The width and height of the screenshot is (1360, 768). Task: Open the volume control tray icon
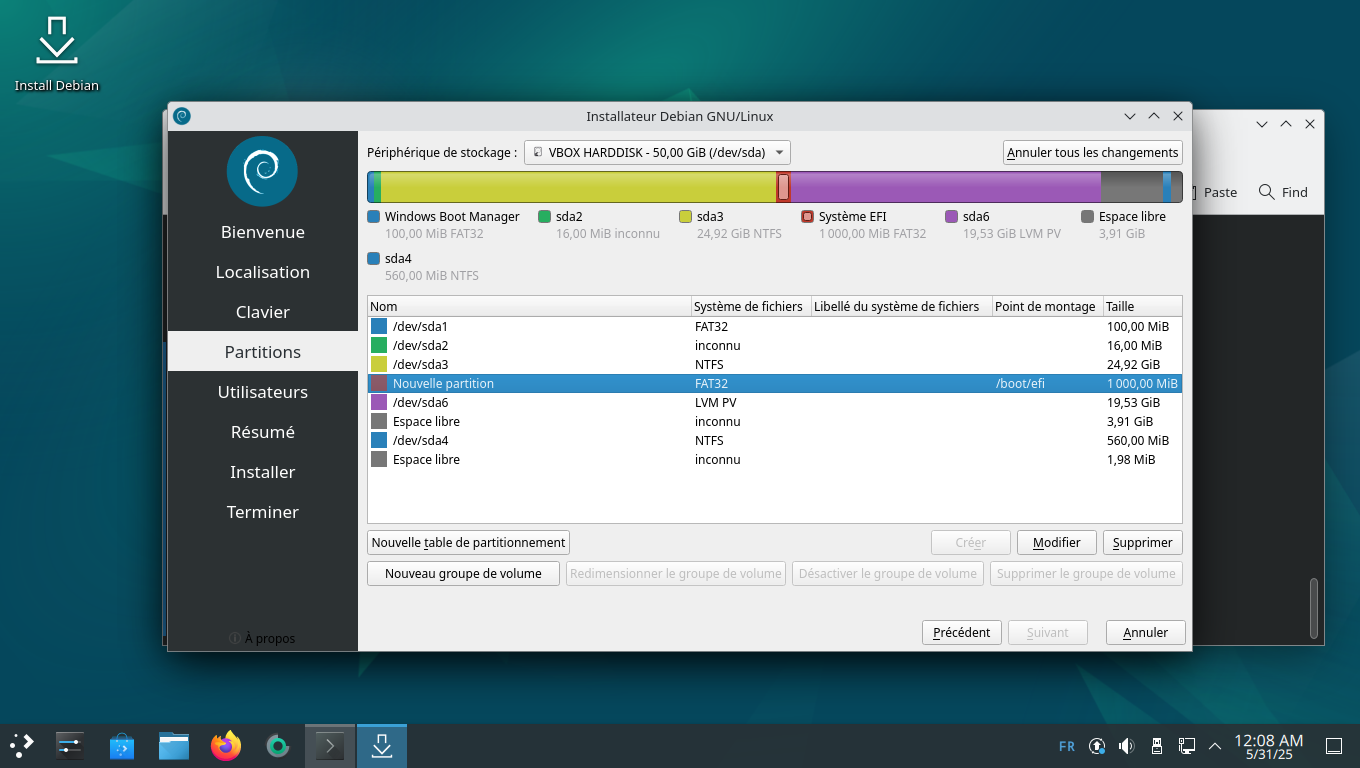coord(1127,746)
